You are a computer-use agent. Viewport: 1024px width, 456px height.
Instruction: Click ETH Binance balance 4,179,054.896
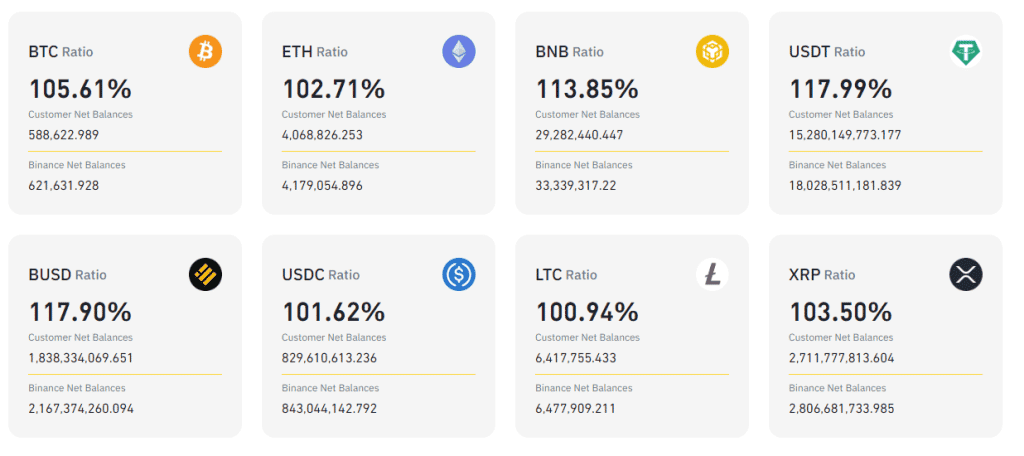click(x=322, y=186)
